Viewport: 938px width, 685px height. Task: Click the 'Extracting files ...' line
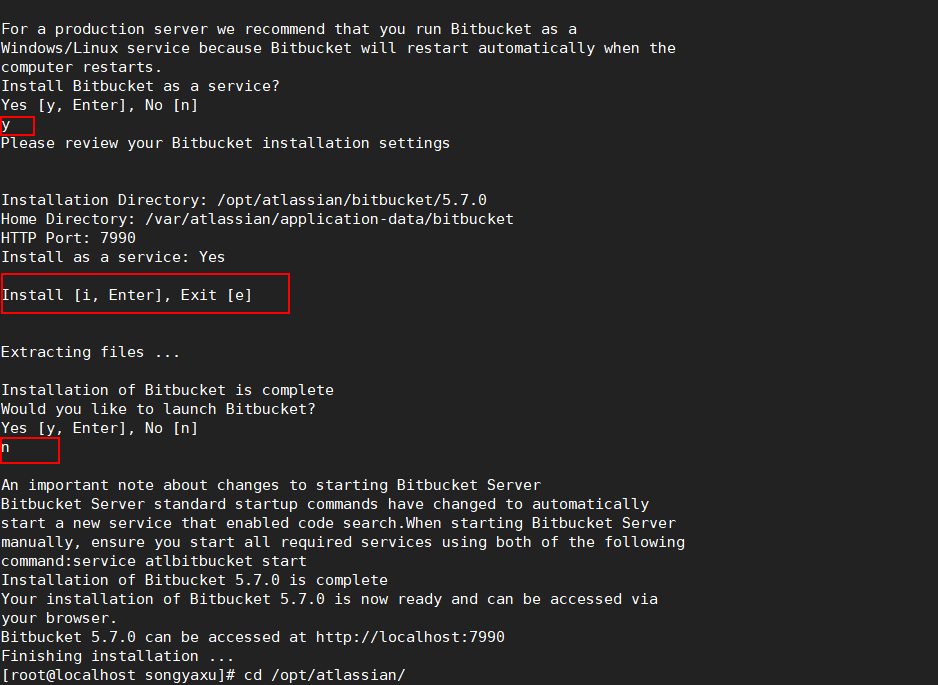pos(90,352)
